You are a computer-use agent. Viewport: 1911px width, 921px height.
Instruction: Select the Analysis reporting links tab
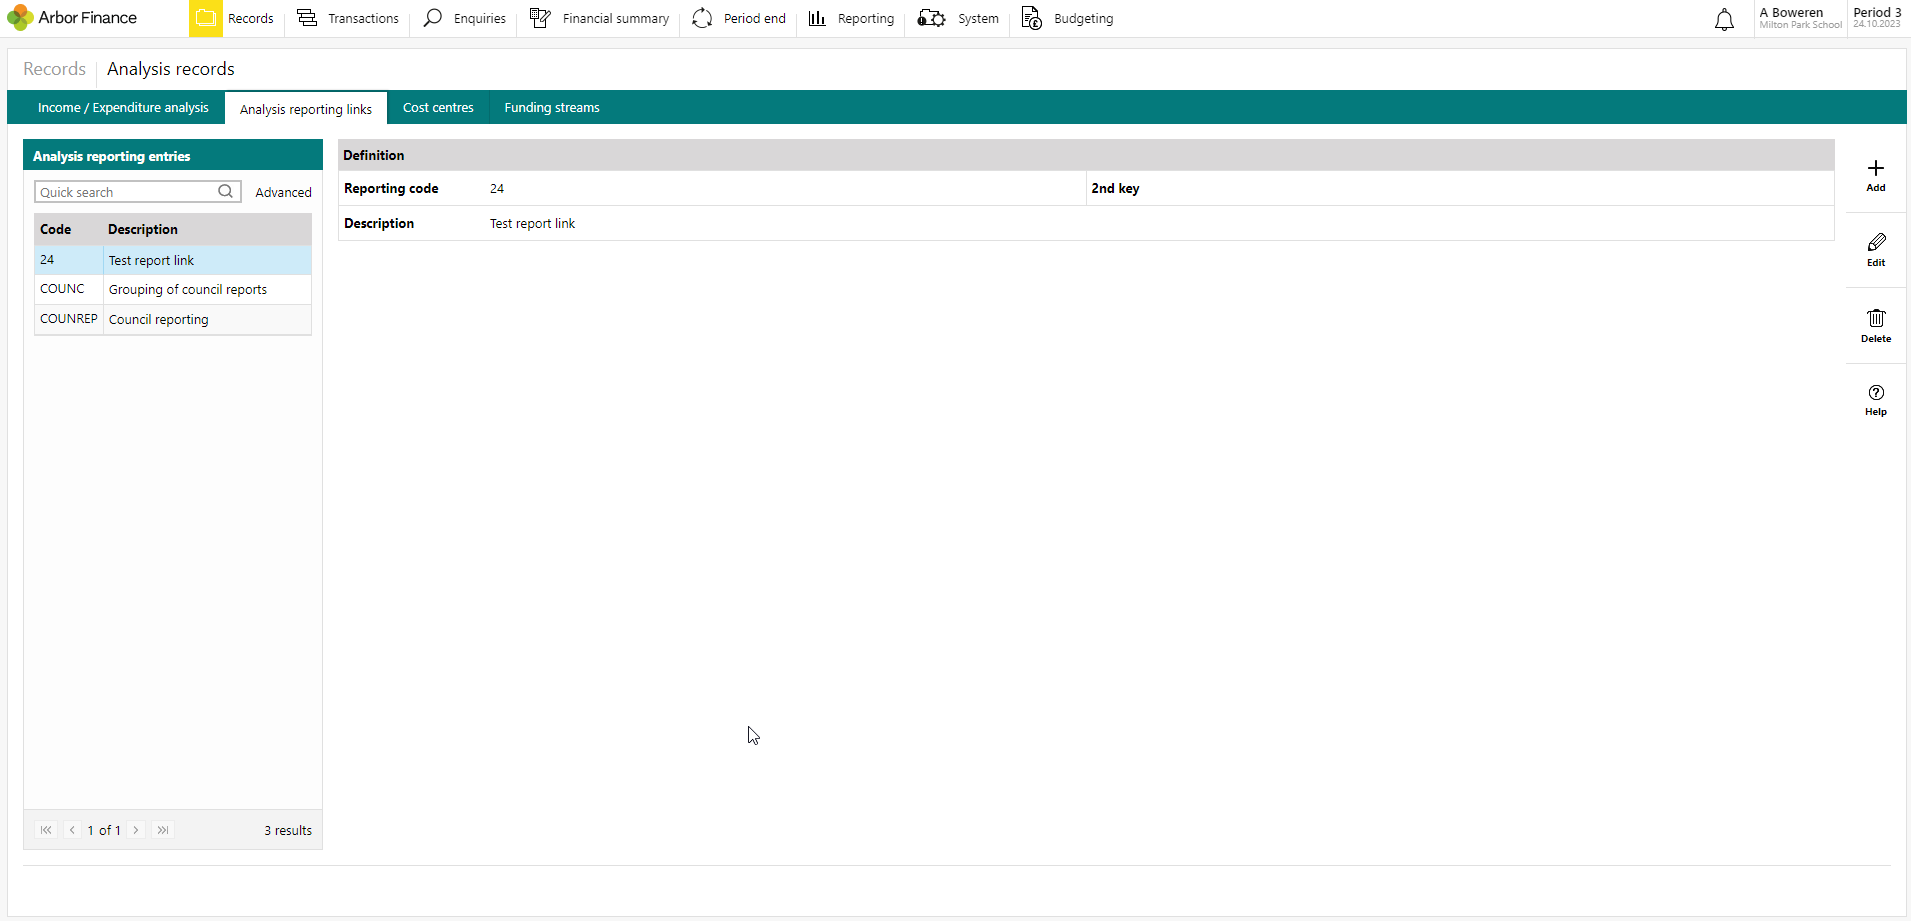coord(306,109)
